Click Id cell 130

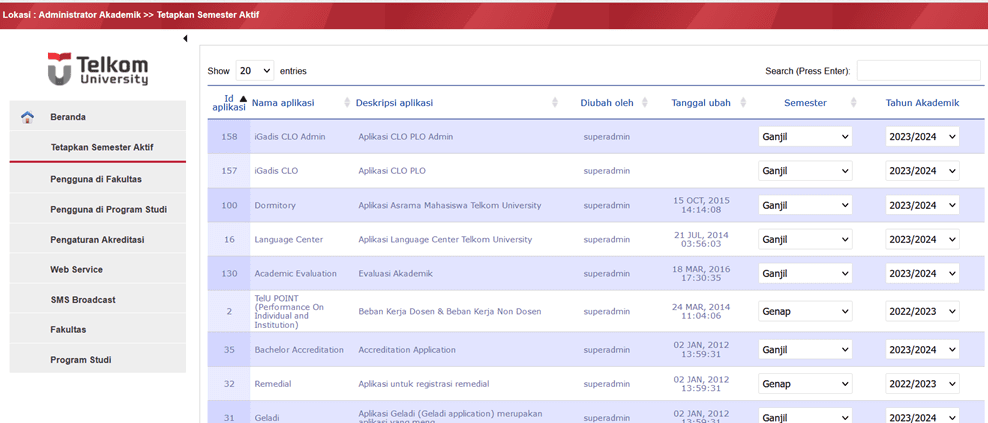point(229,274)
